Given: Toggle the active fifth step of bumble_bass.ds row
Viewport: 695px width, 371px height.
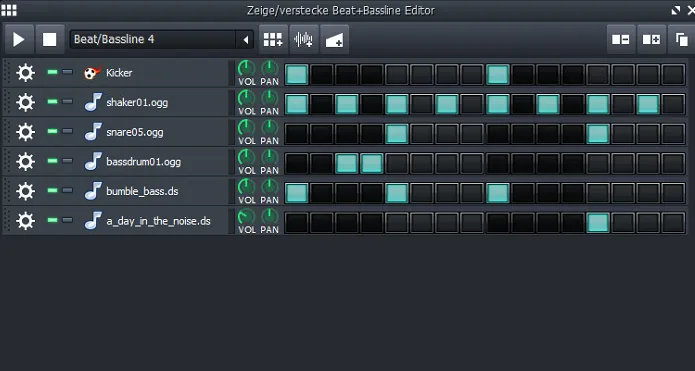Looking at the screenshot, I should 397,193.
